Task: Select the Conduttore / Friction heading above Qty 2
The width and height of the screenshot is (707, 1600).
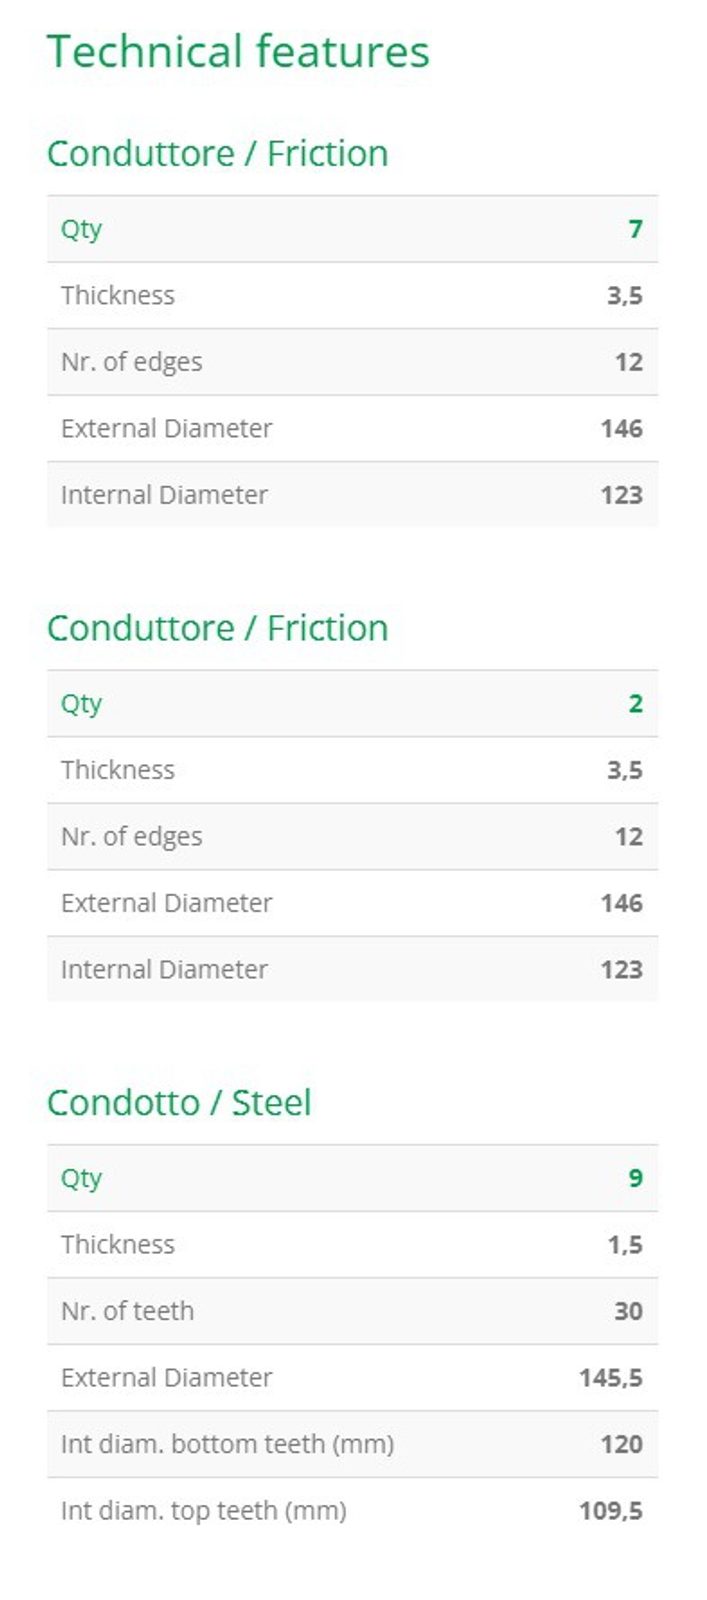Action: (217, 628)
